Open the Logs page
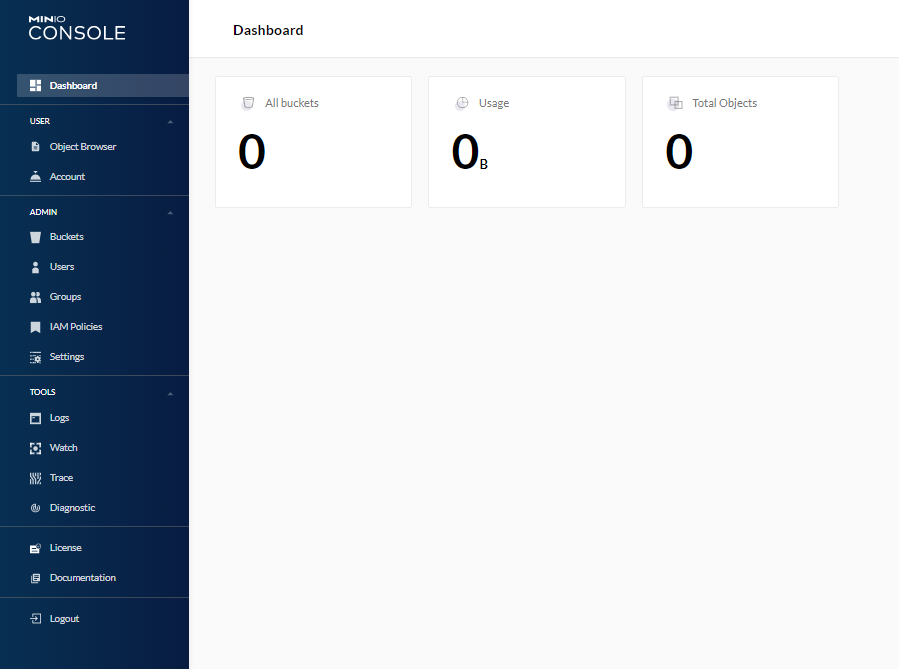The height and width of the screenshot is (669, 899). (59, 418)
